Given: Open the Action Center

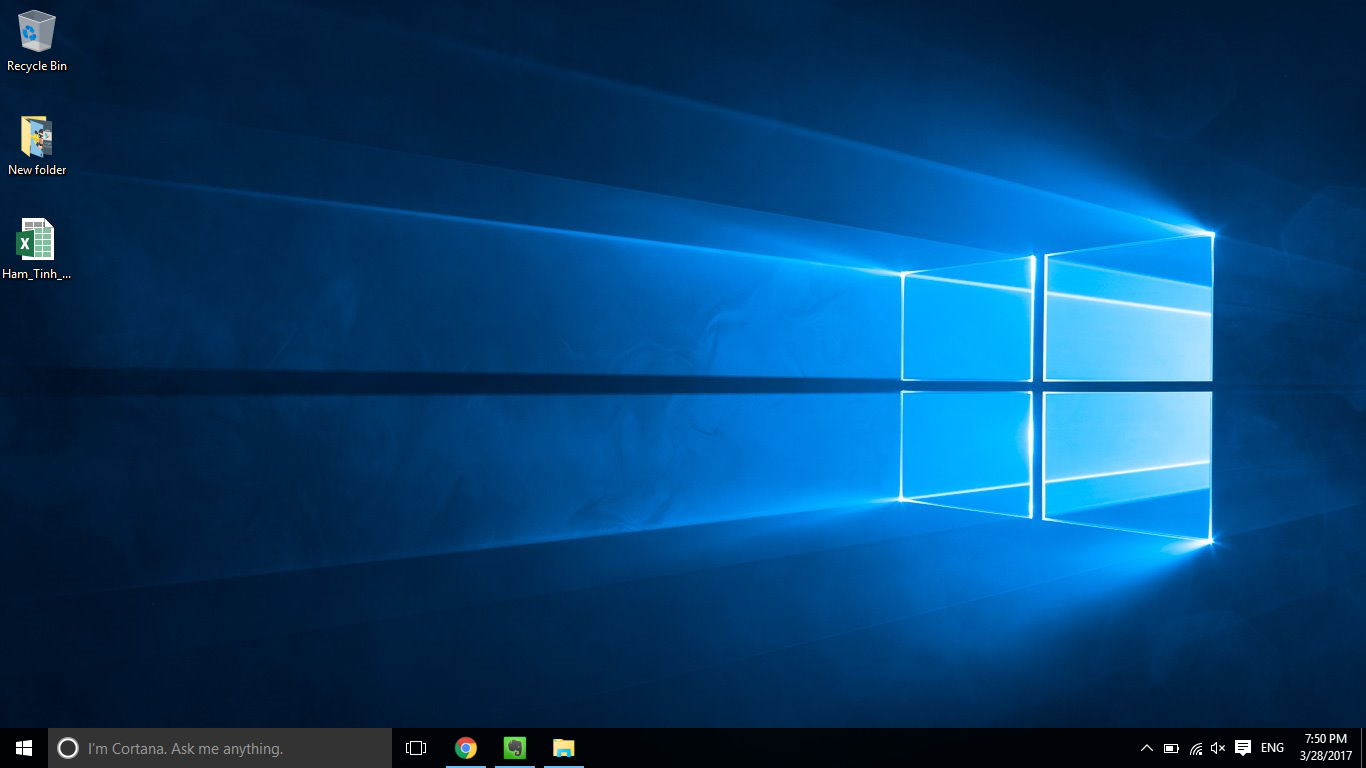Looking at the screenshot, I should coord(1243,748).
